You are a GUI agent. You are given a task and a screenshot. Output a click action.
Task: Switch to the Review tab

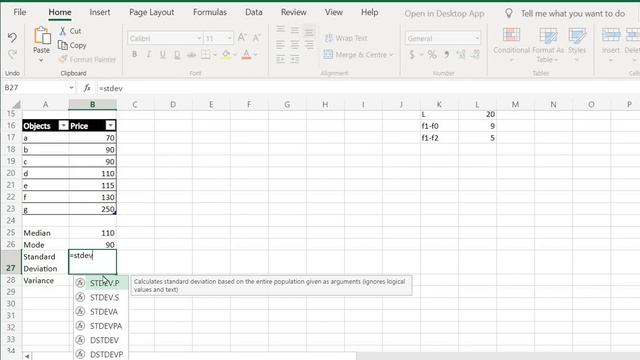point(293,12)
